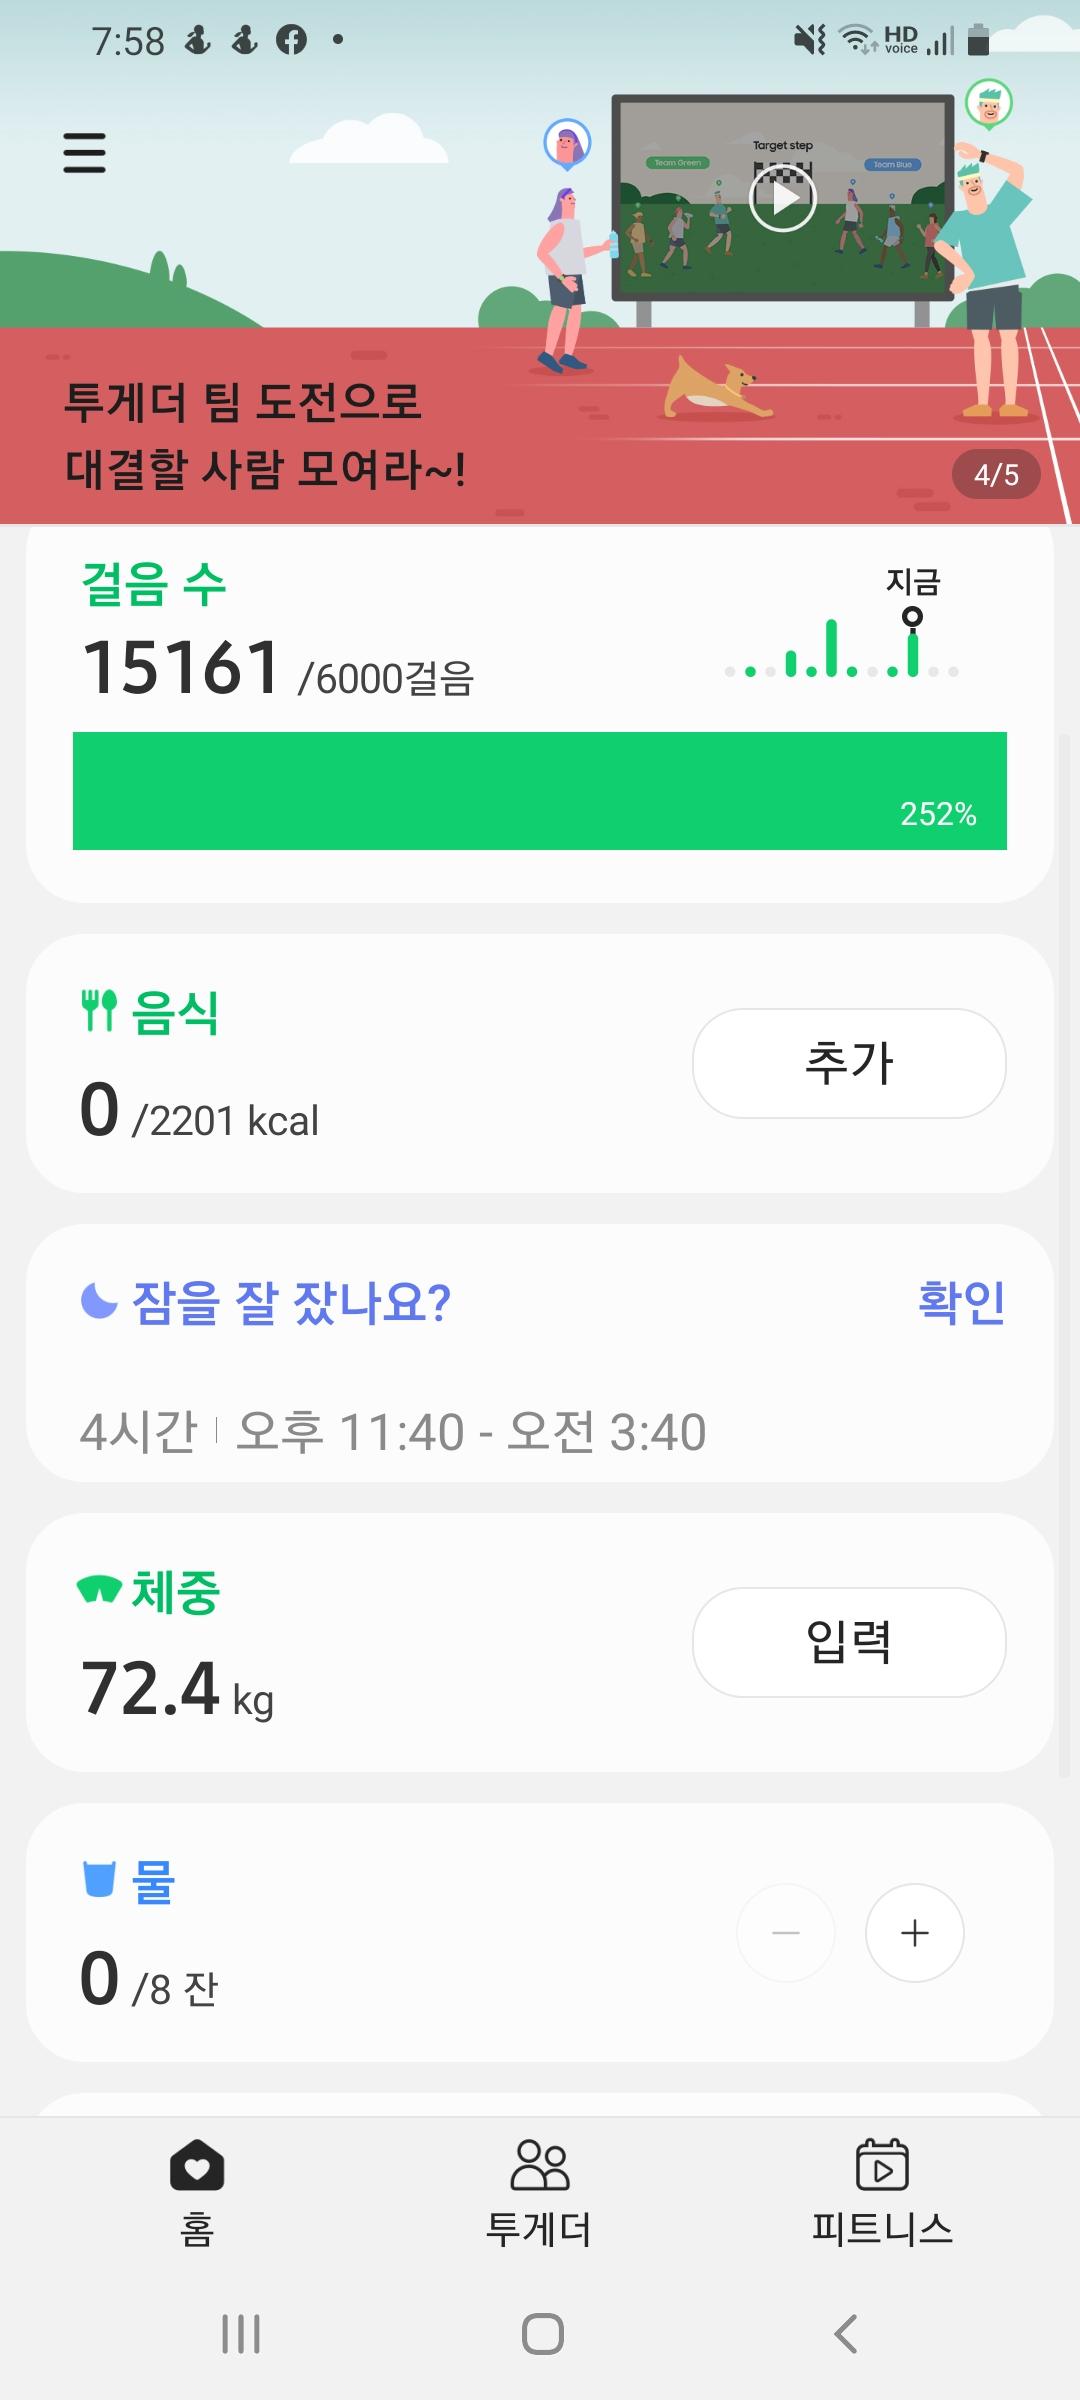The width and height of the screenshot is (1080, 2400).
Task: Open the hamburger navigation menu
Action: 84,153
